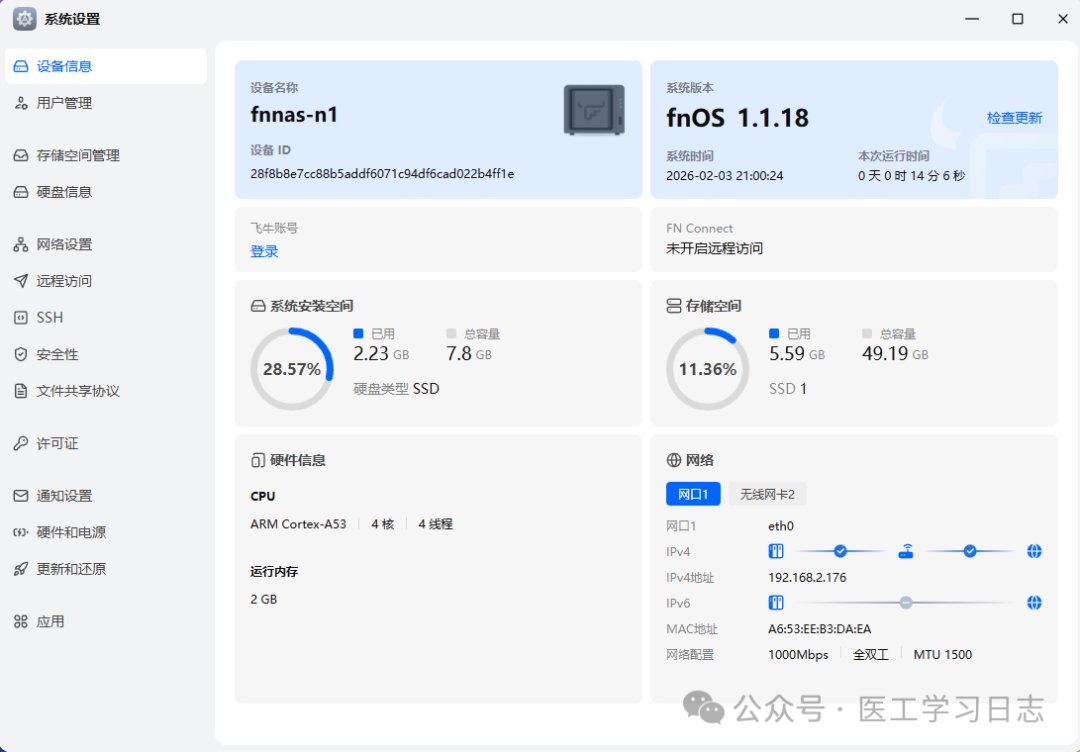
Task: Click the IPv6 connection slider handle
Action: point(906,603)
